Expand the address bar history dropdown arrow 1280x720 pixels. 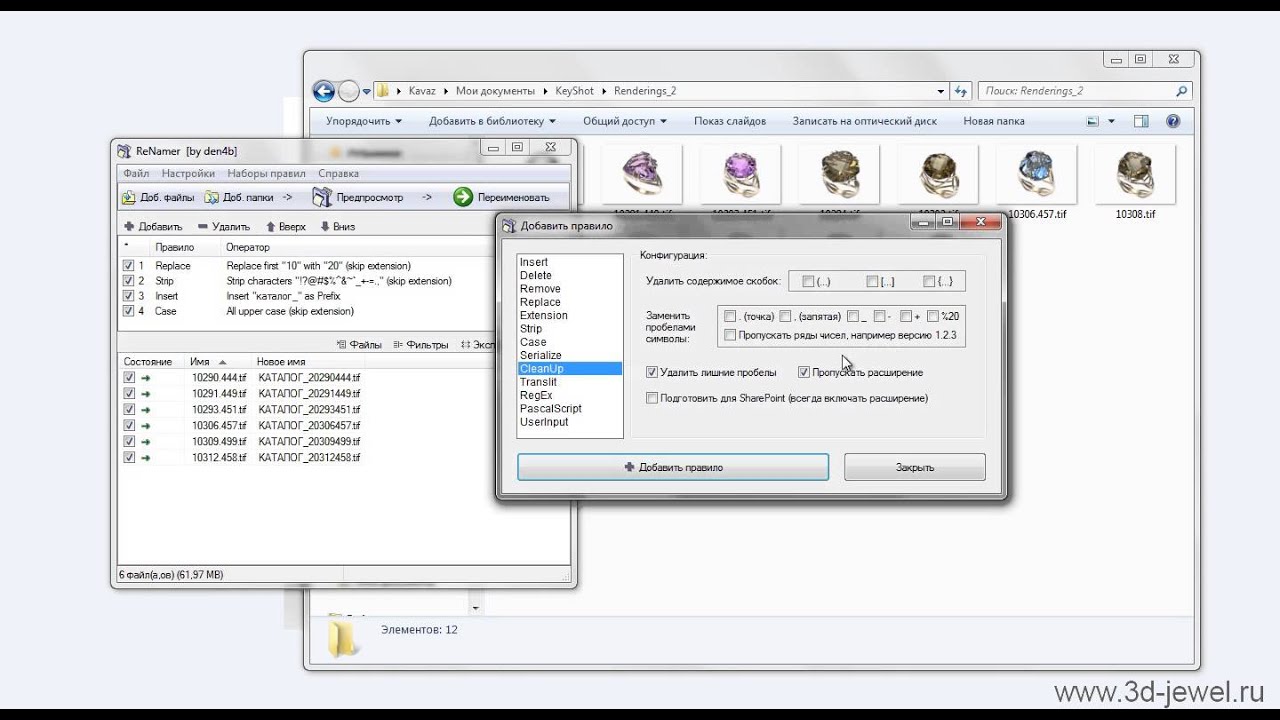[941, 91]
